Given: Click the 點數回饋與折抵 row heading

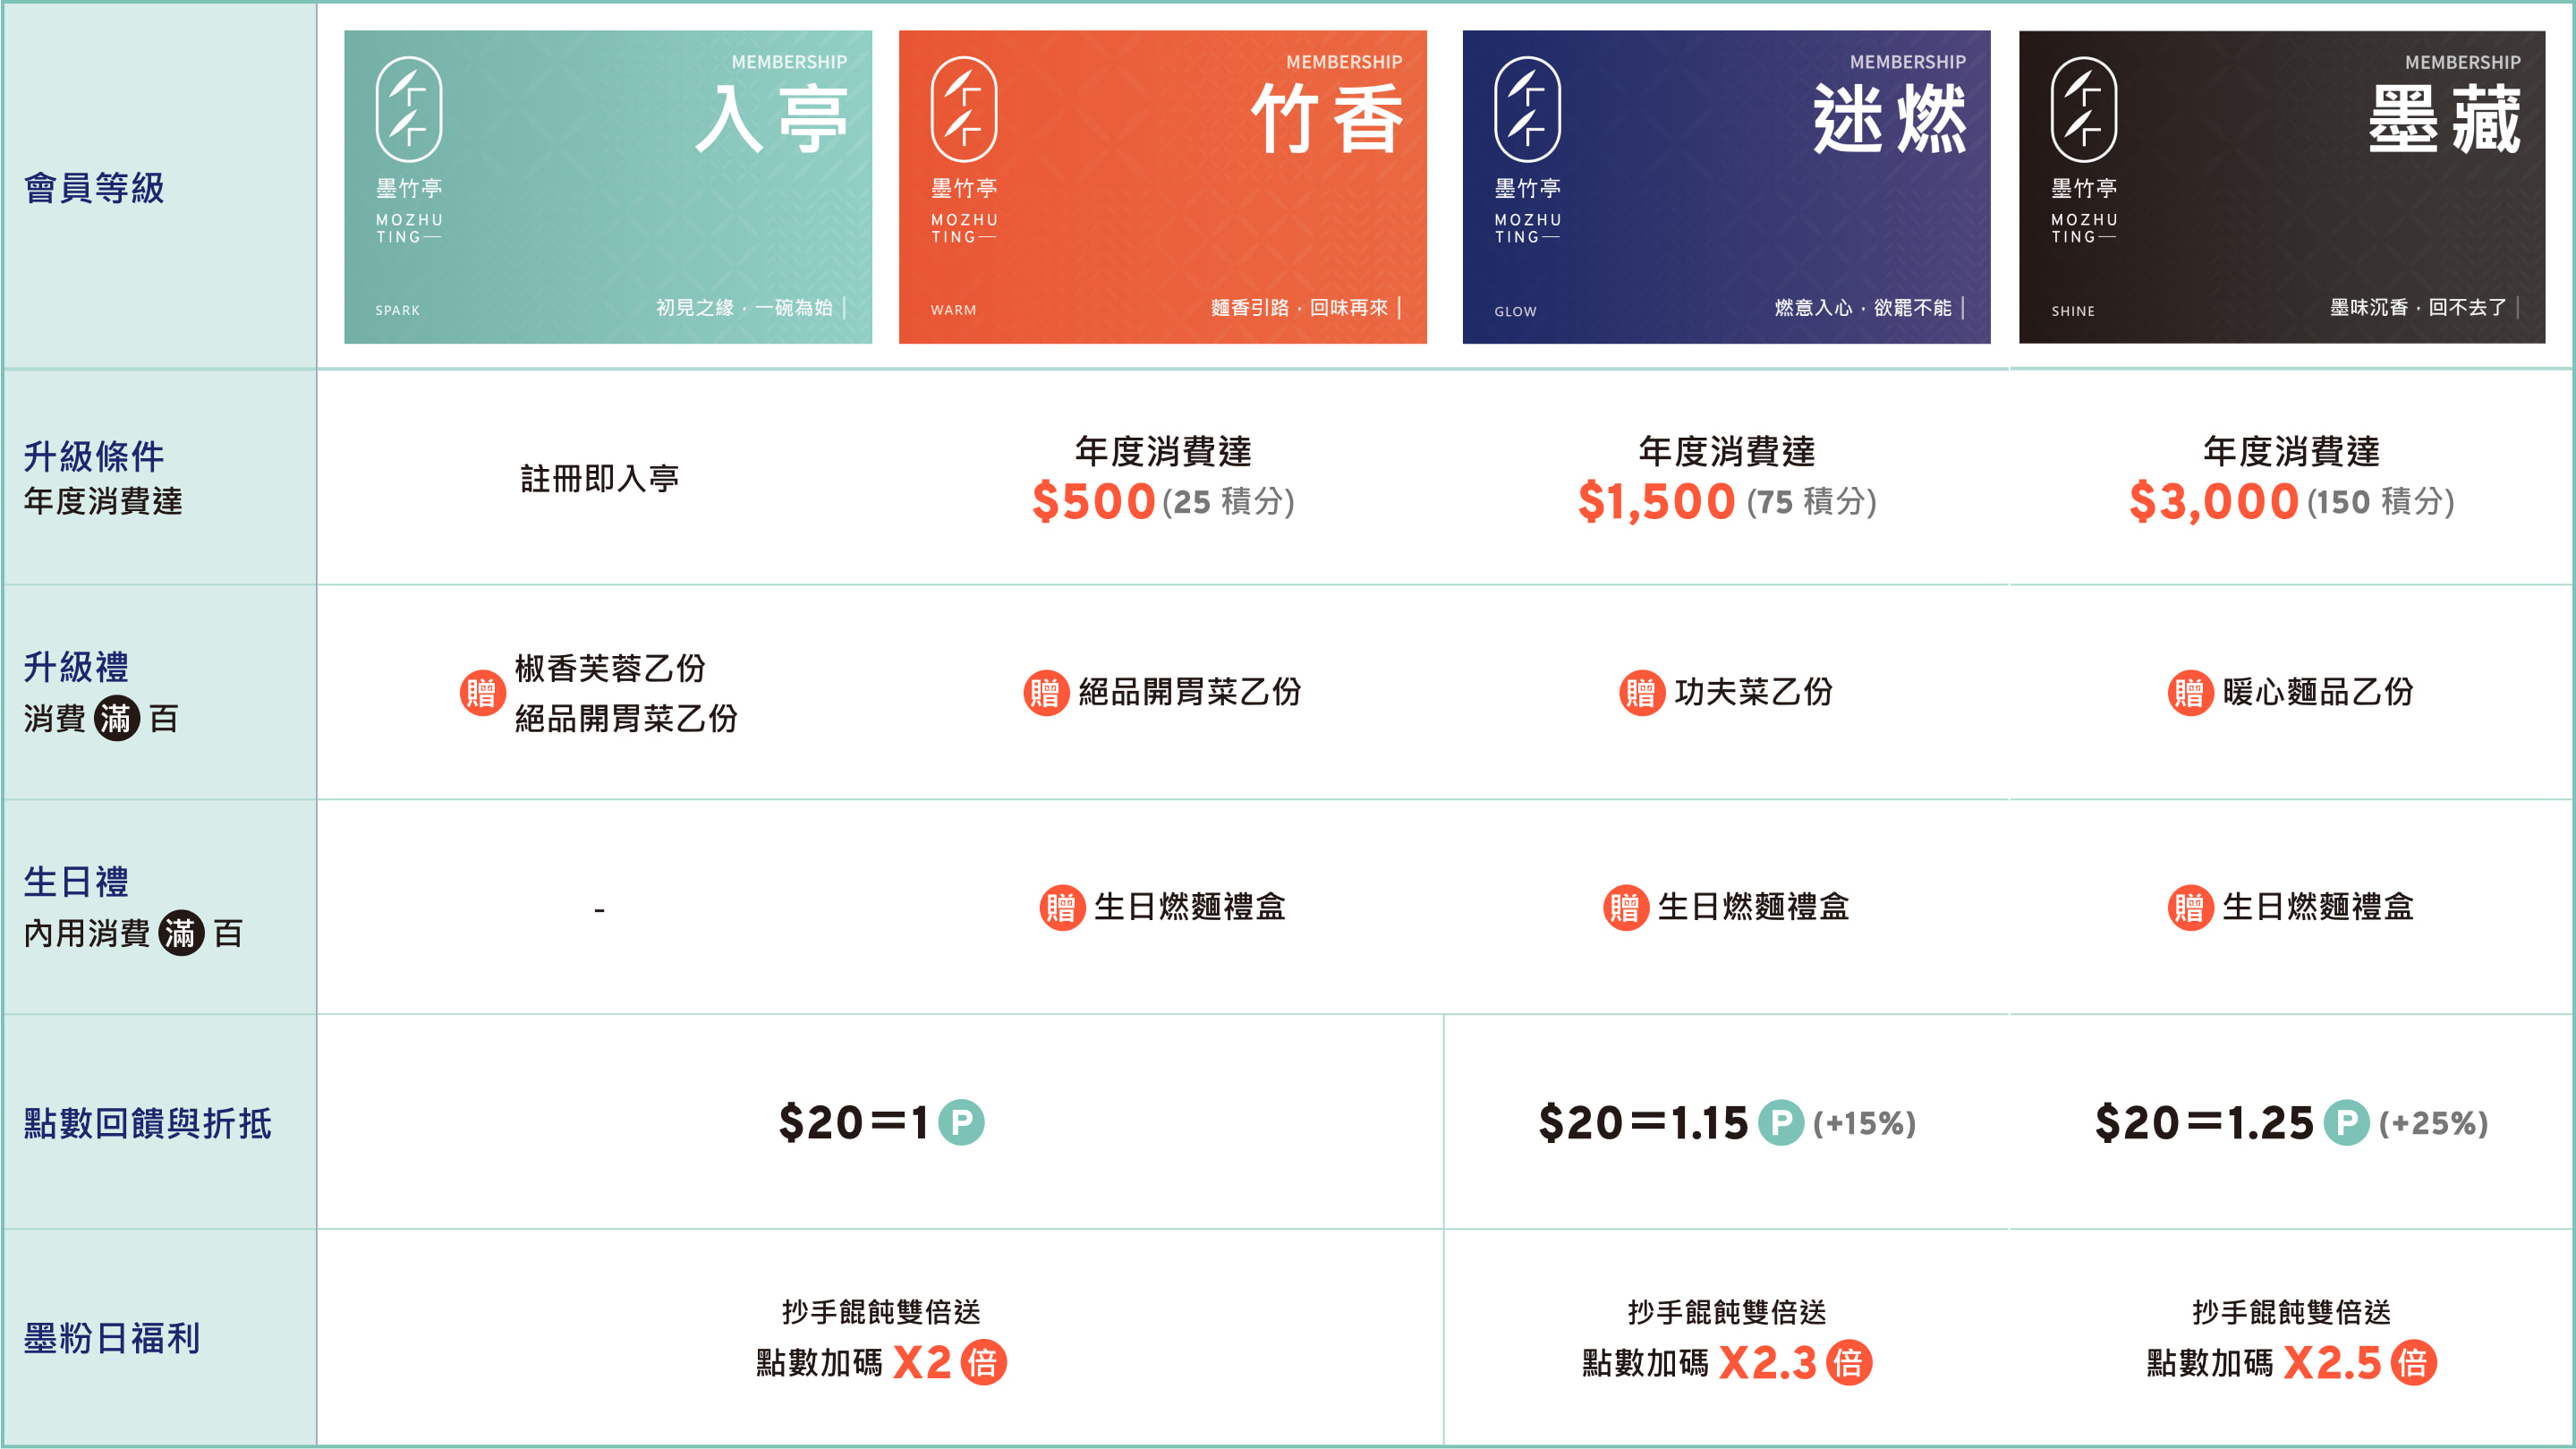Looking at the screenshot, I should pyautogui.click(x=148, y=1123).
